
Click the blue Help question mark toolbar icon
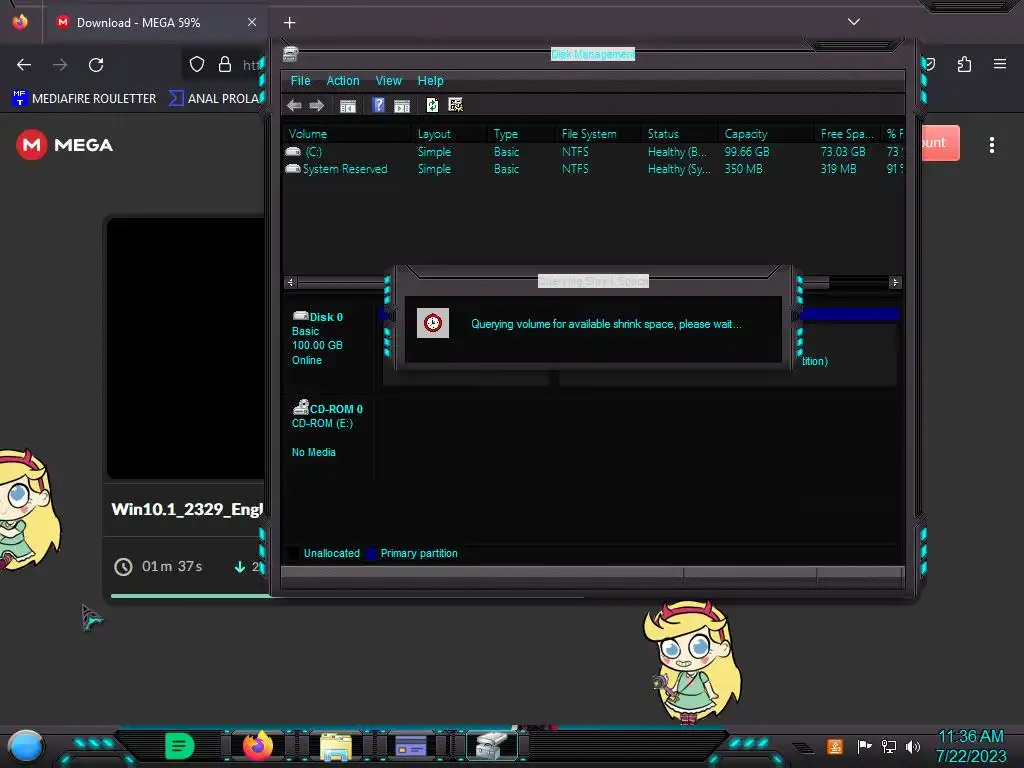(x=378, y=105)
